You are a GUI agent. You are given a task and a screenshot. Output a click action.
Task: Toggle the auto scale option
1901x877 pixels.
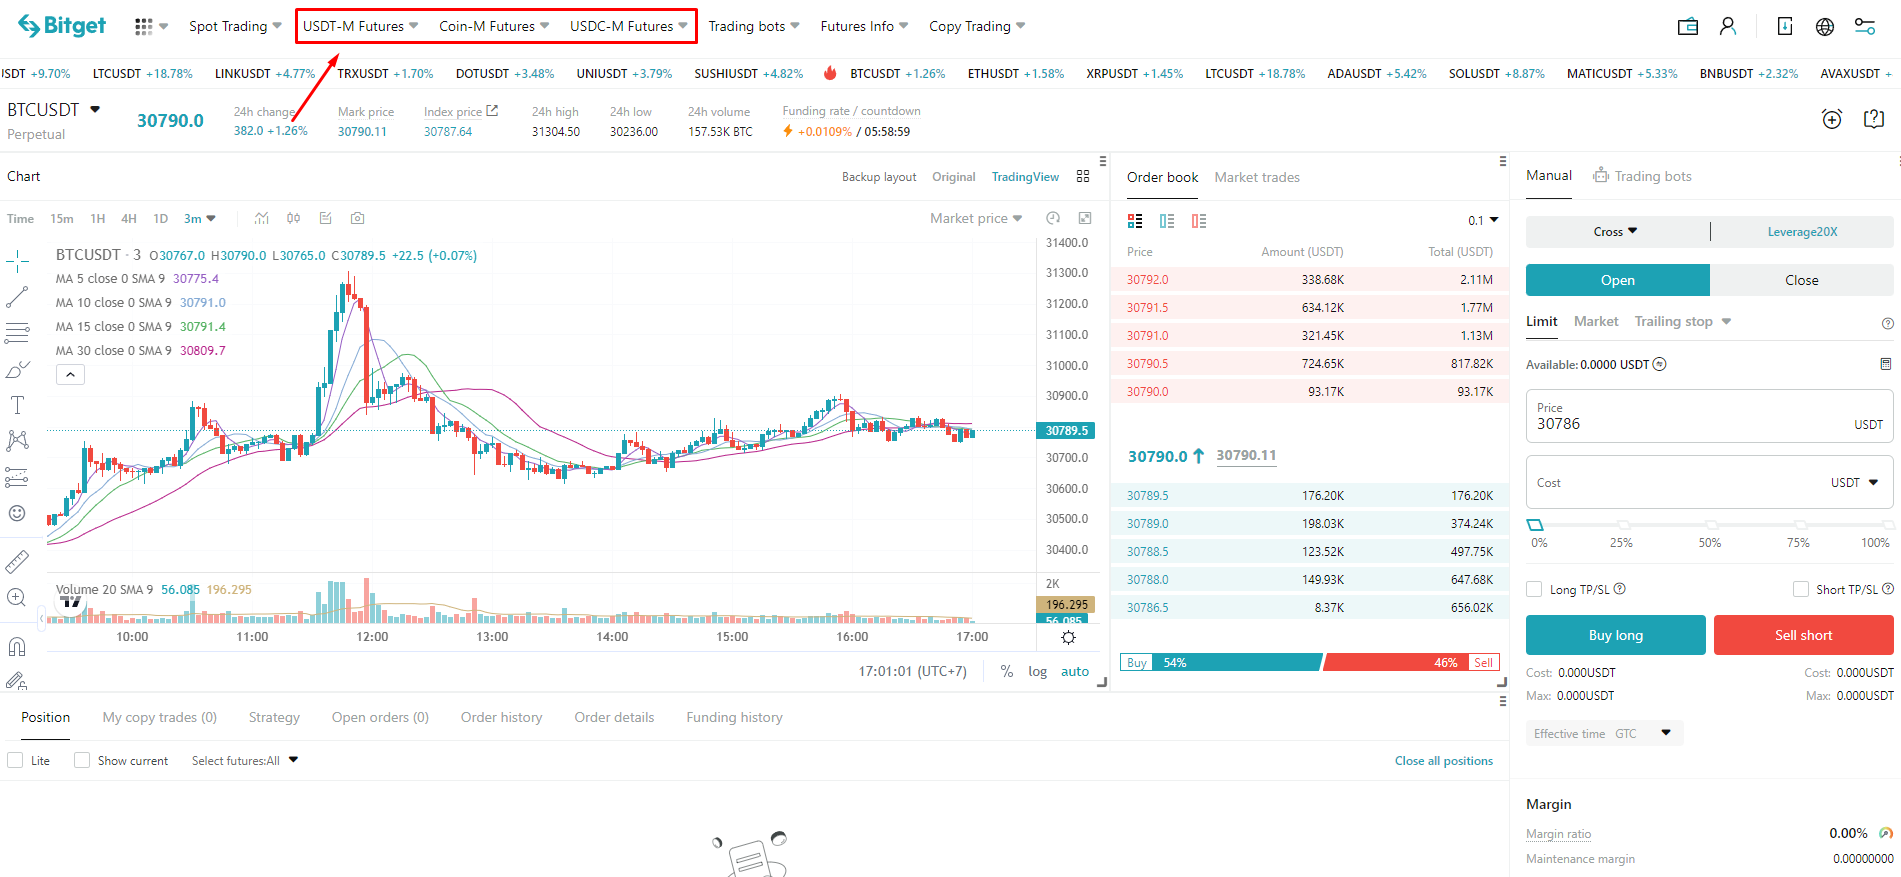(1075, 671)
